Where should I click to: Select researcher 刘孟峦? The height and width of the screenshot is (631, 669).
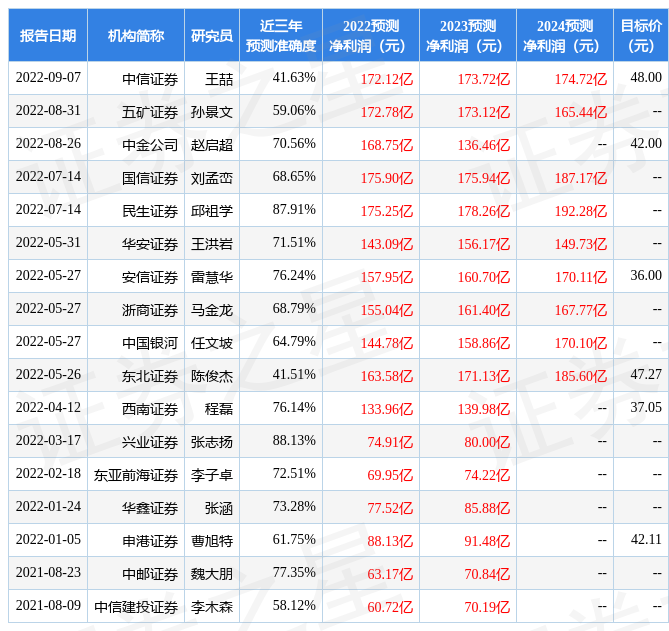tap(212, 178)
